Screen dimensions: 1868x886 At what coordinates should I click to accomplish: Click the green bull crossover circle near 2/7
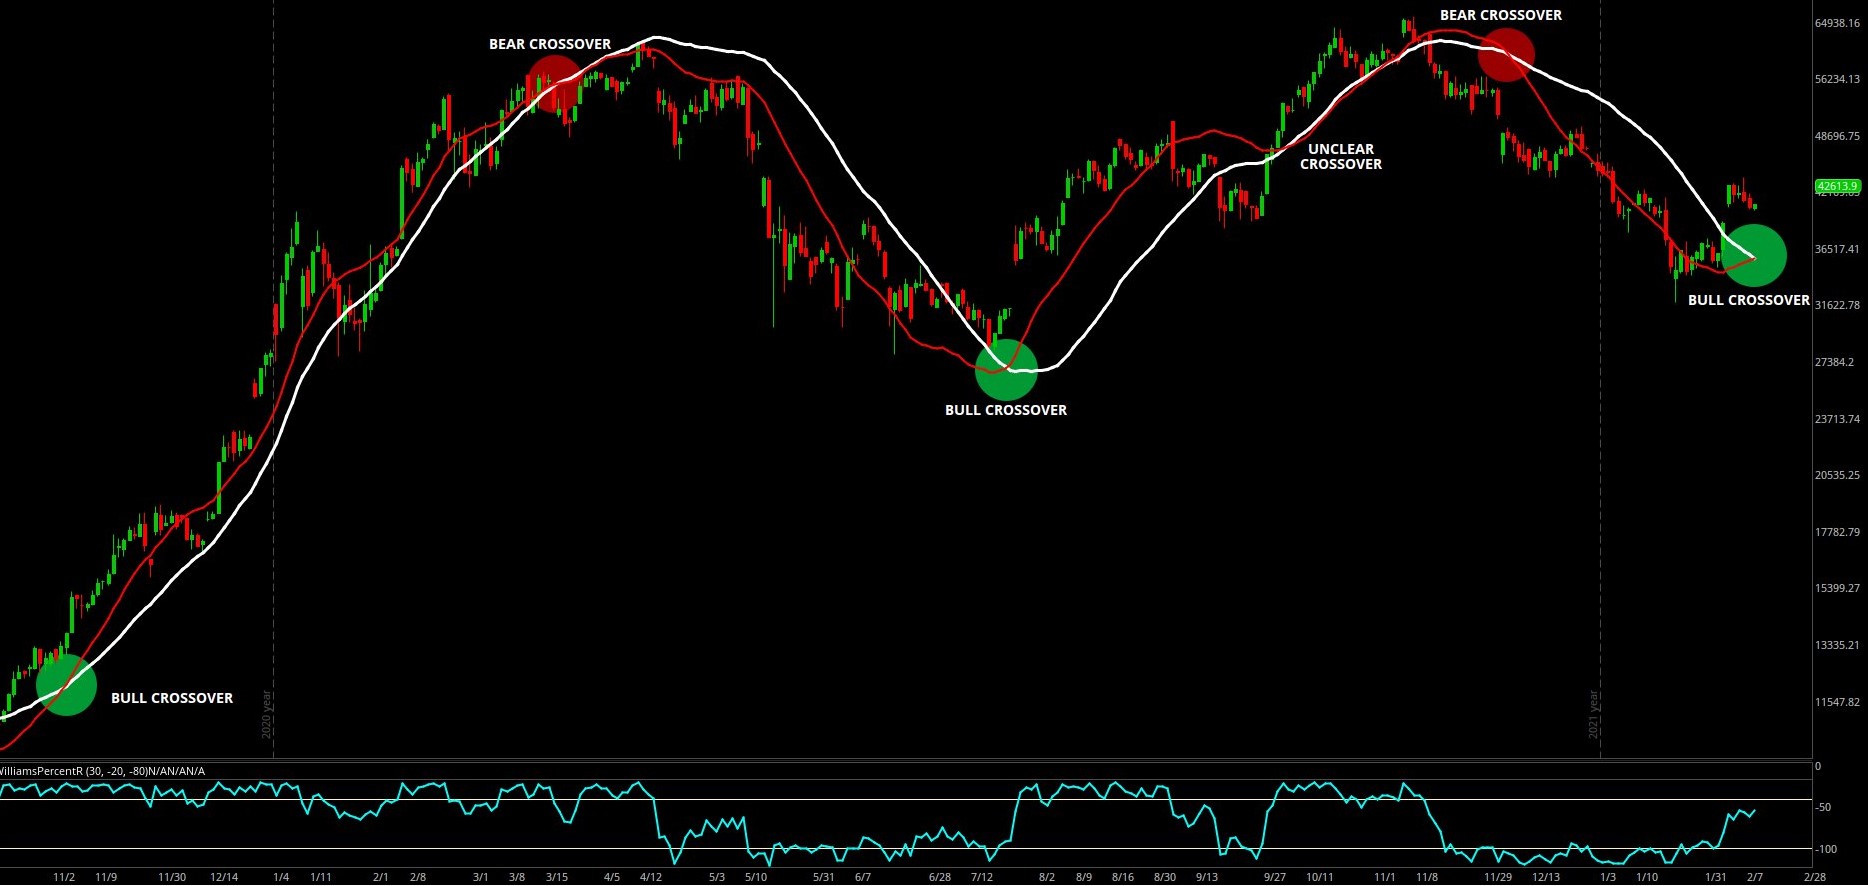pyautogui.click(x=1753, y=256)
